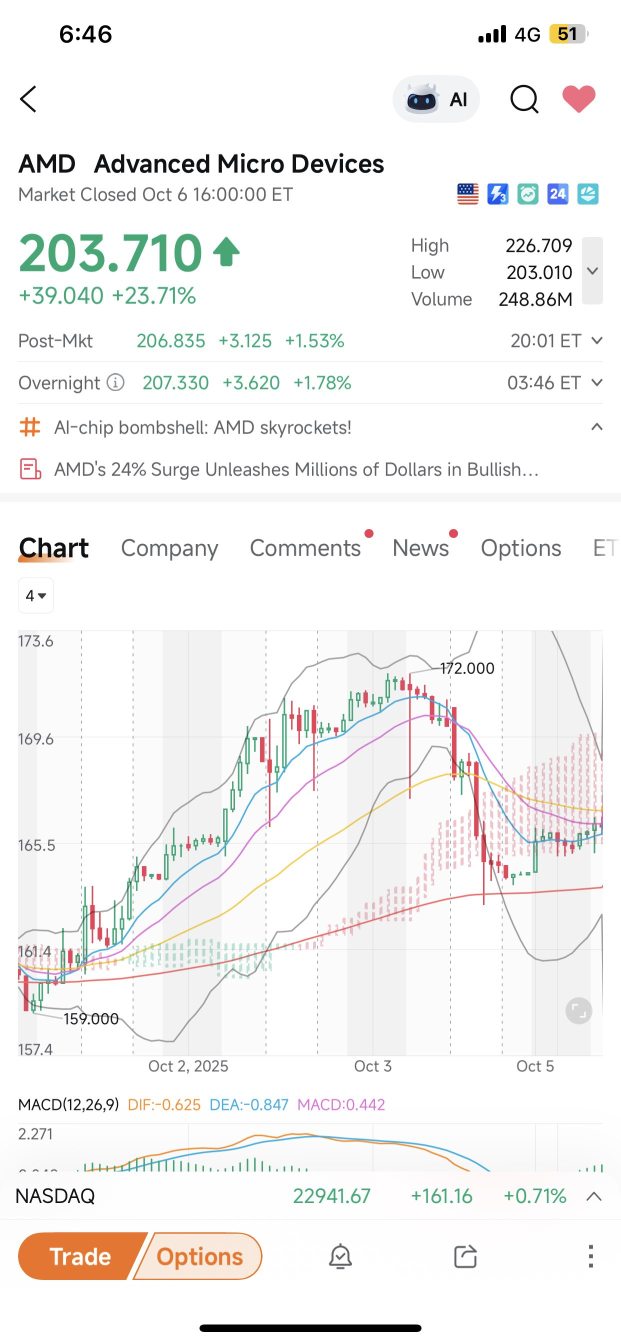
Task: Expand the High/Low/Volume stats chevron
Action: coord(592,271)
